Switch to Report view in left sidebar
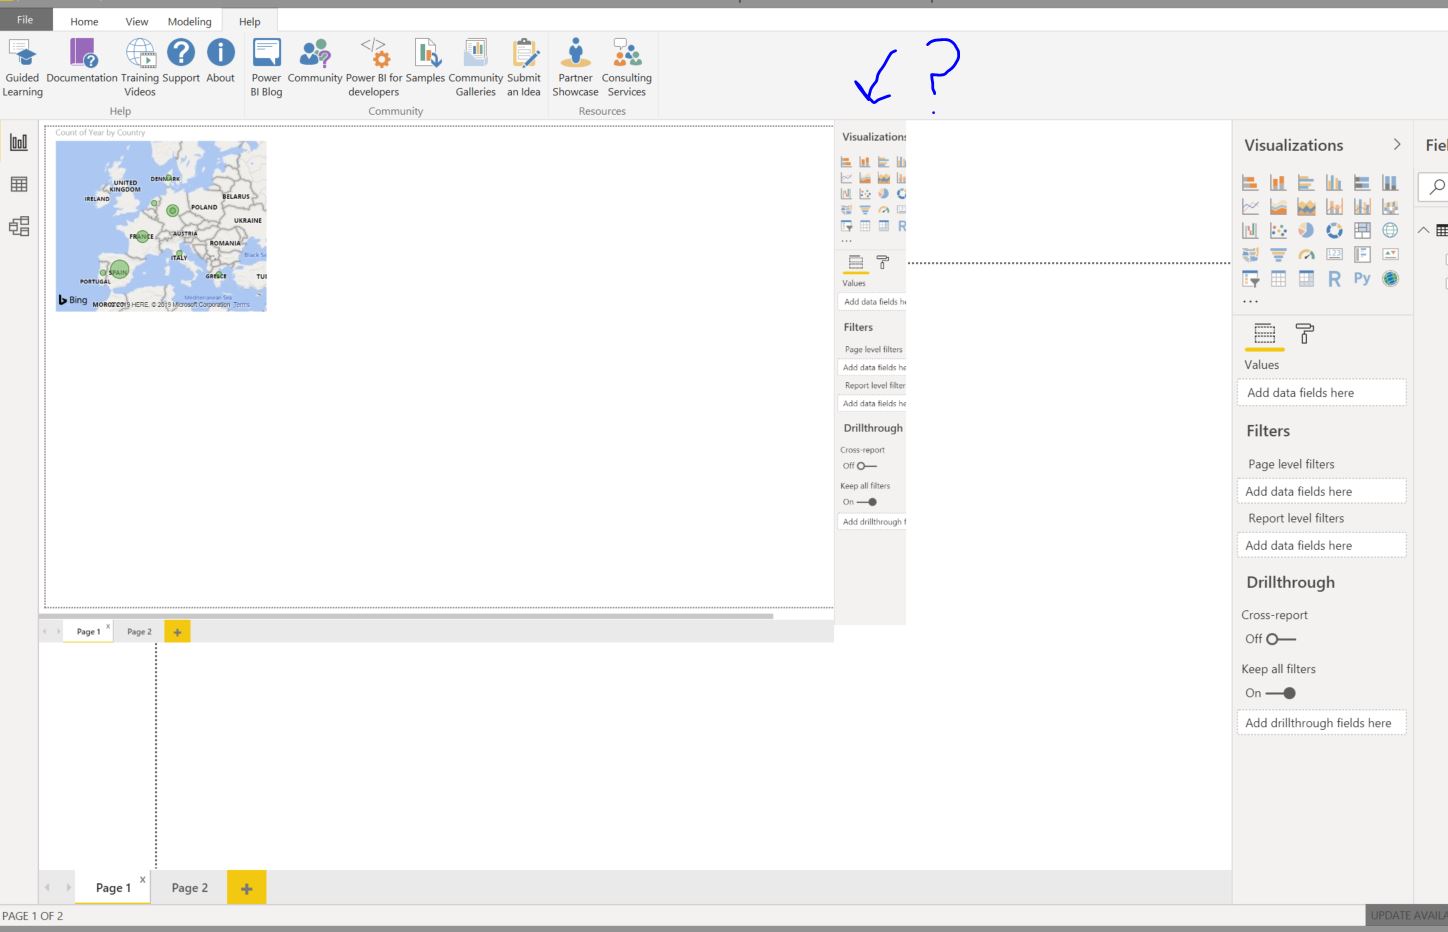This screenshot has height=932, width=1448. coord(19,142)
